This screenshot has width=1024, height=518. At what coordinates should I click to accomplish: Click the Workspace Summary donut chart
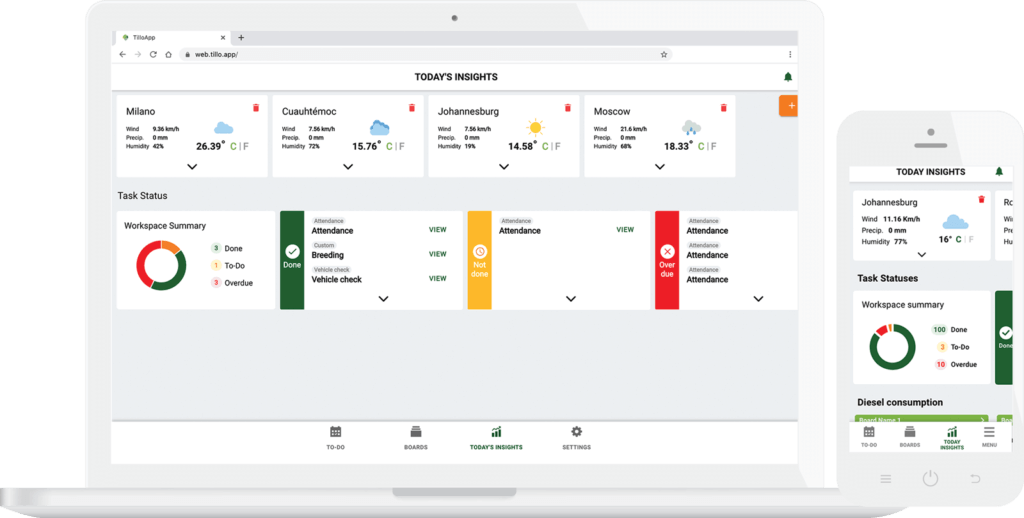pyautogui.click(x=161, y=265)
